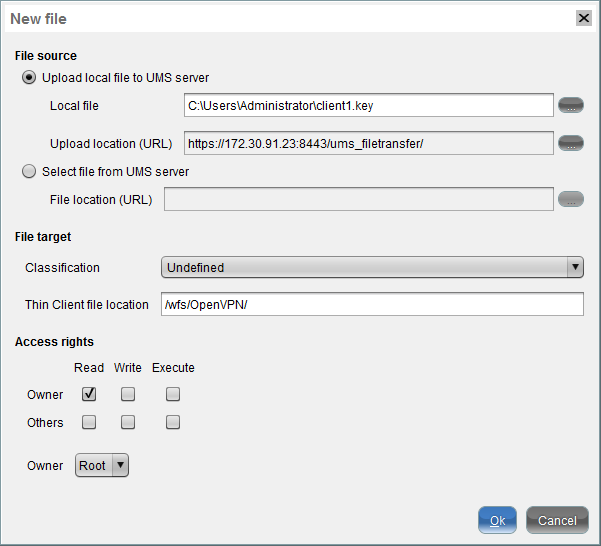Check Others Write permission
Image resolution: width=601 pixels, height=546 pixels.
click(x=128, y=422)
